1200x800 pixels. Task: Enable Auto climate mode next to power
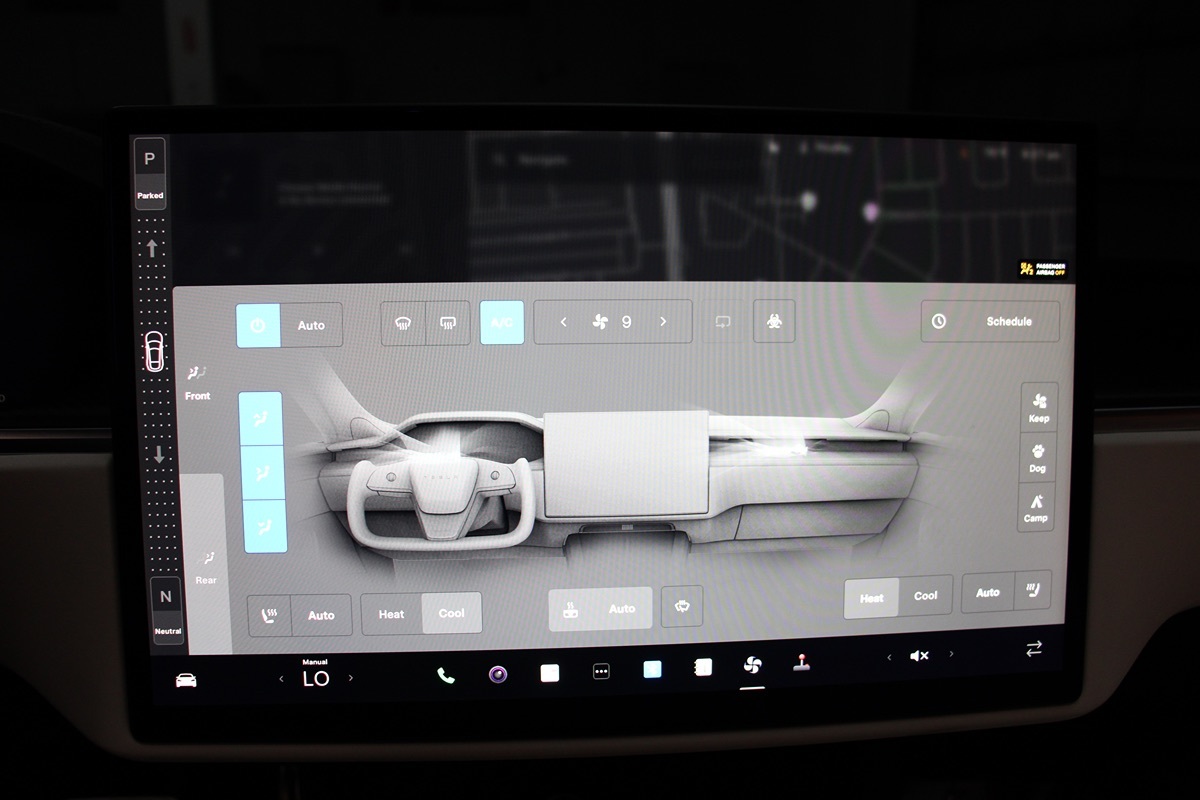[311, 325]
